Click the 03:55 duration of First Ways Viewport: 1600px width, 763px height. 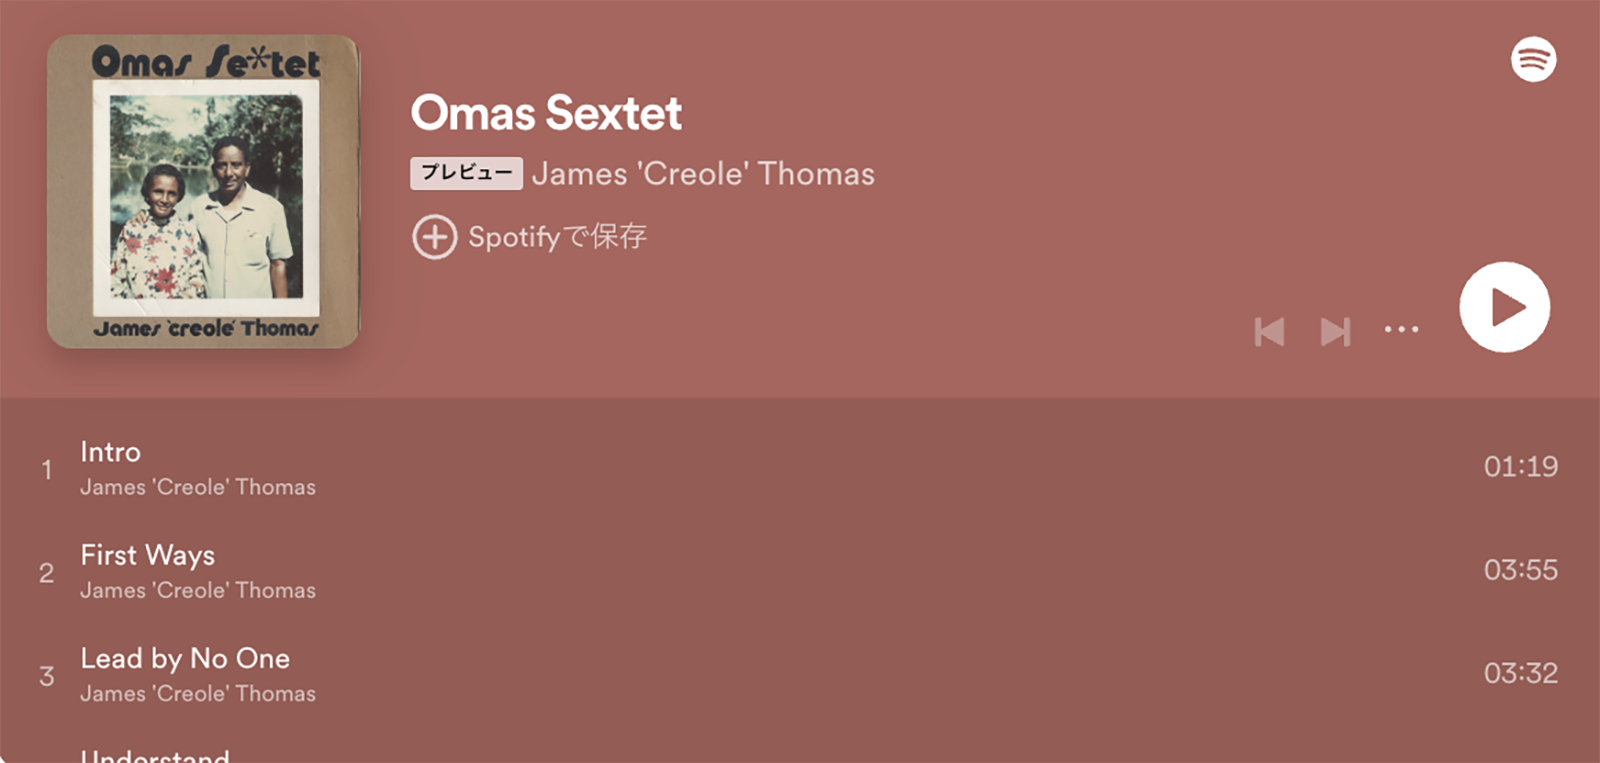[1520, 570]
